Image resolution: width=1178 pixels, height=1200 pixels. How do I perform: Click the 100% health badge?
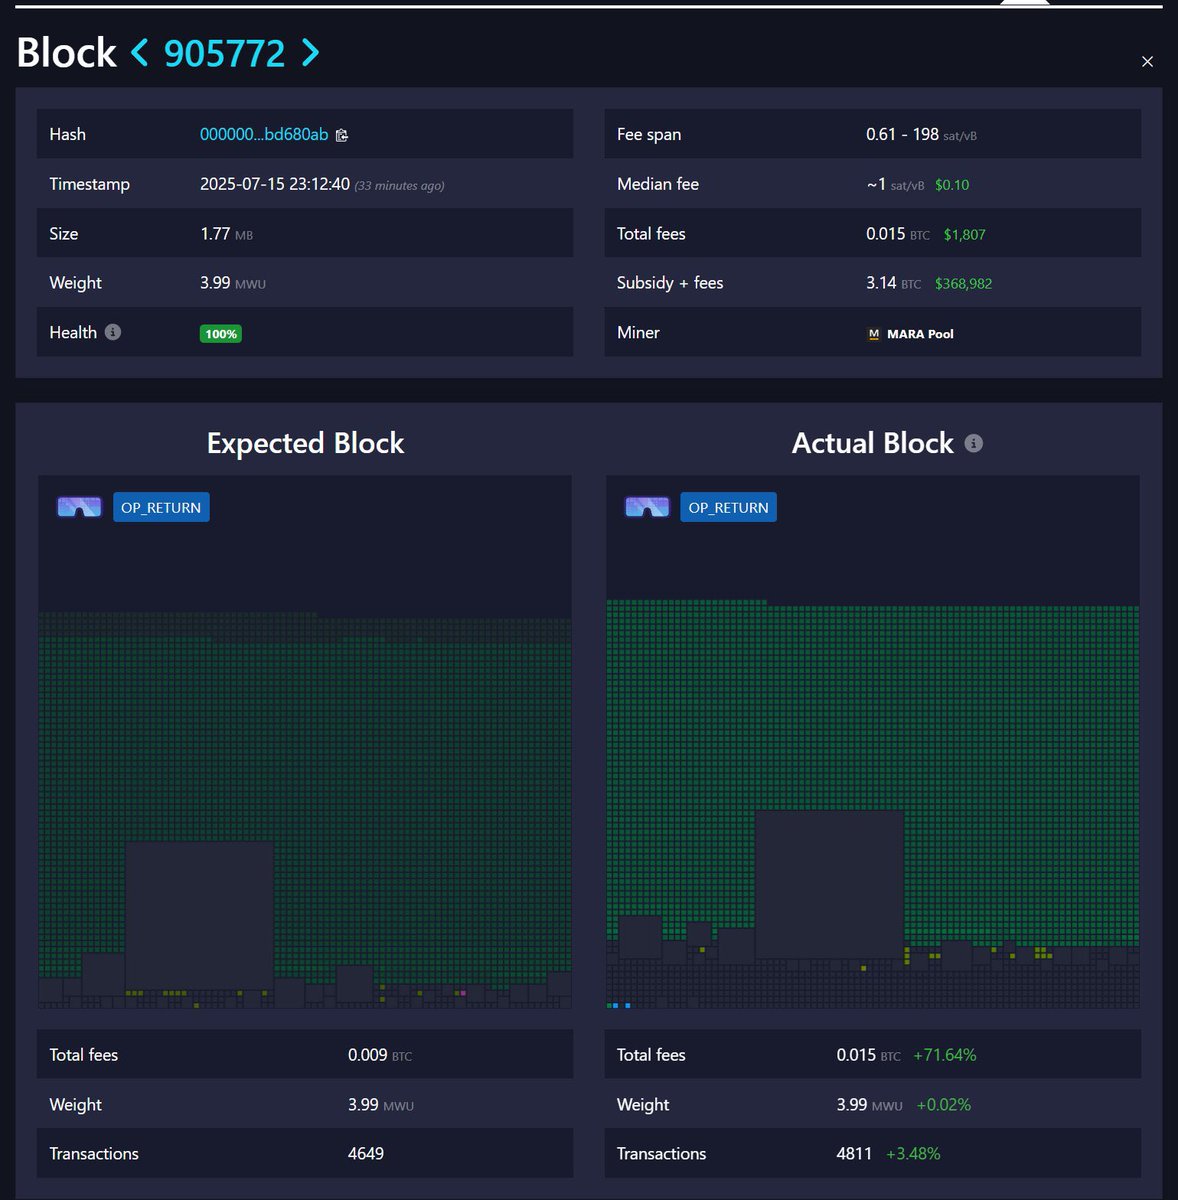[x=221, y=334]
